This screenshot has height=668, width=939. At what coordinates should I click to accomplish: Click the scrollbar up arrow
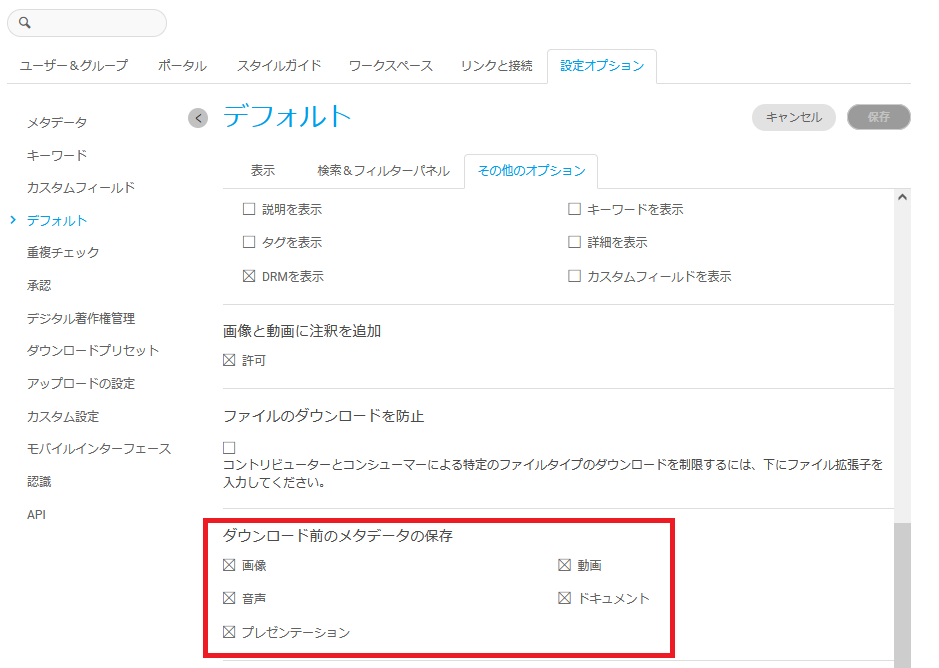pos(902,198)
